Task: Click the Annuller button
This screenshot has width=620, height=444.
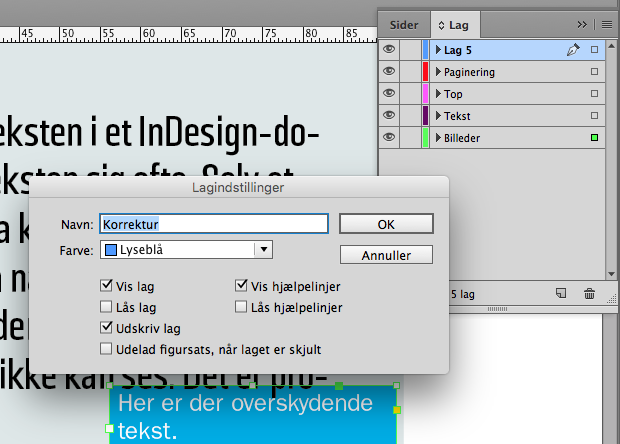Action: 386,254
